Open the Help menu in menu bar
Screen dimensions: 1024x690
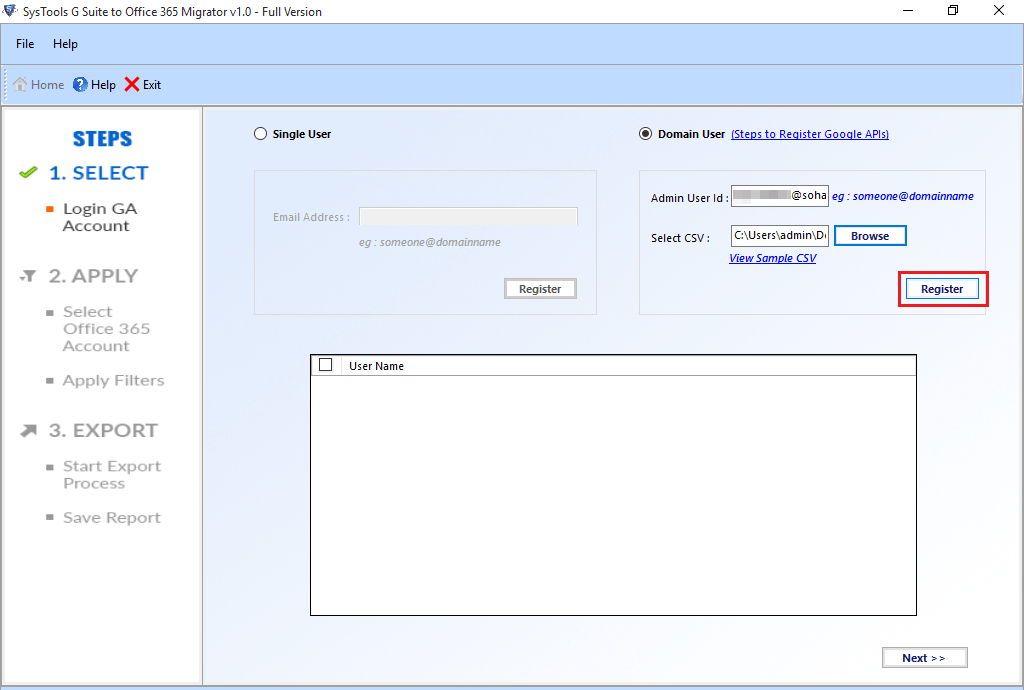pos(65,44)
